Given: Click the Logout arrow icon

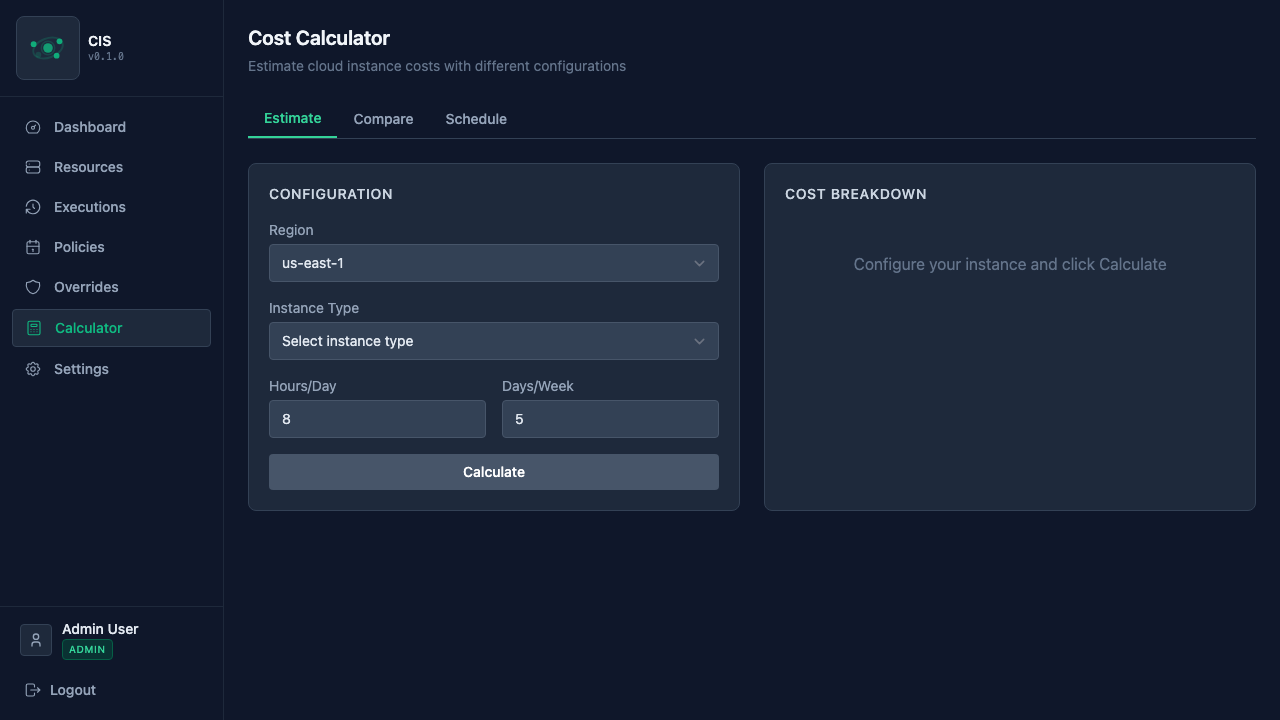Looking at the screenshot, I should coord(33,690).
